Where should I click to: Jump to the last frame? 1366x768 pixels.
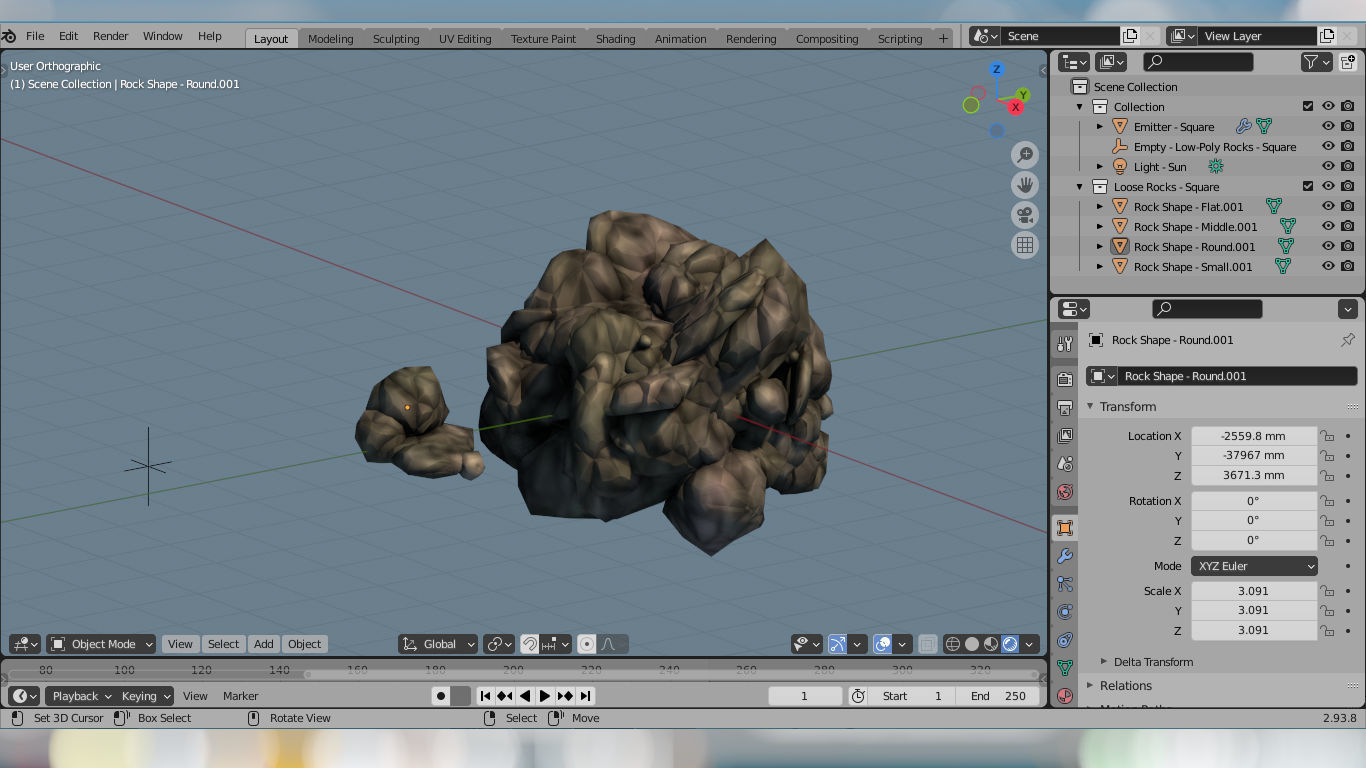tap(586, 696)
